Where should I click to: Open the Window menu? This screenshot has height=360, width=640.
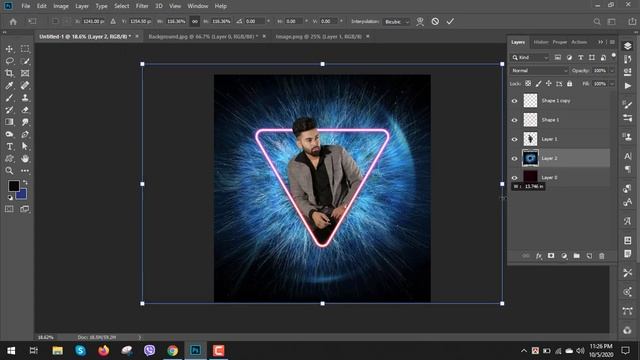[198, 6]
